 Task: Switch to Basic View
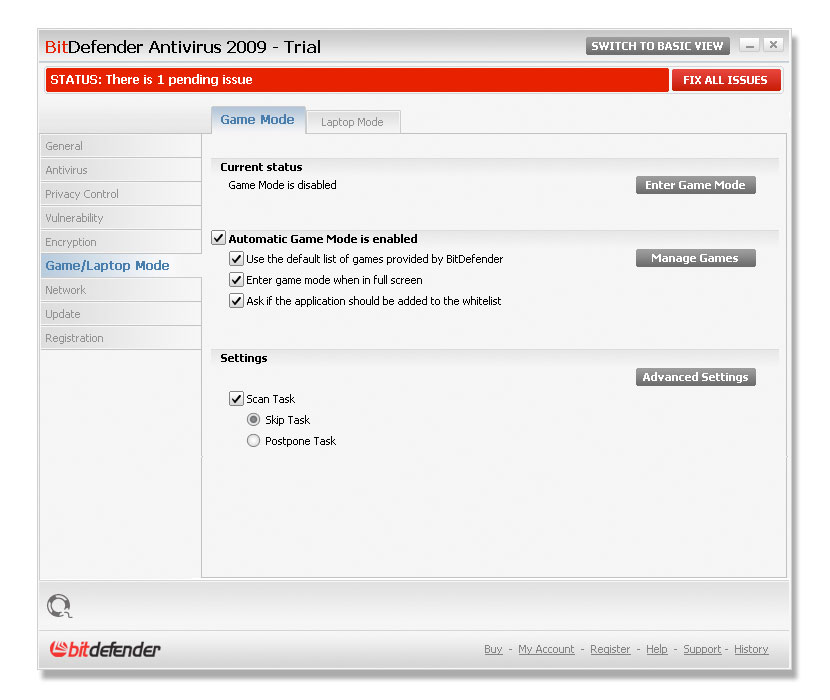[657, 45]
